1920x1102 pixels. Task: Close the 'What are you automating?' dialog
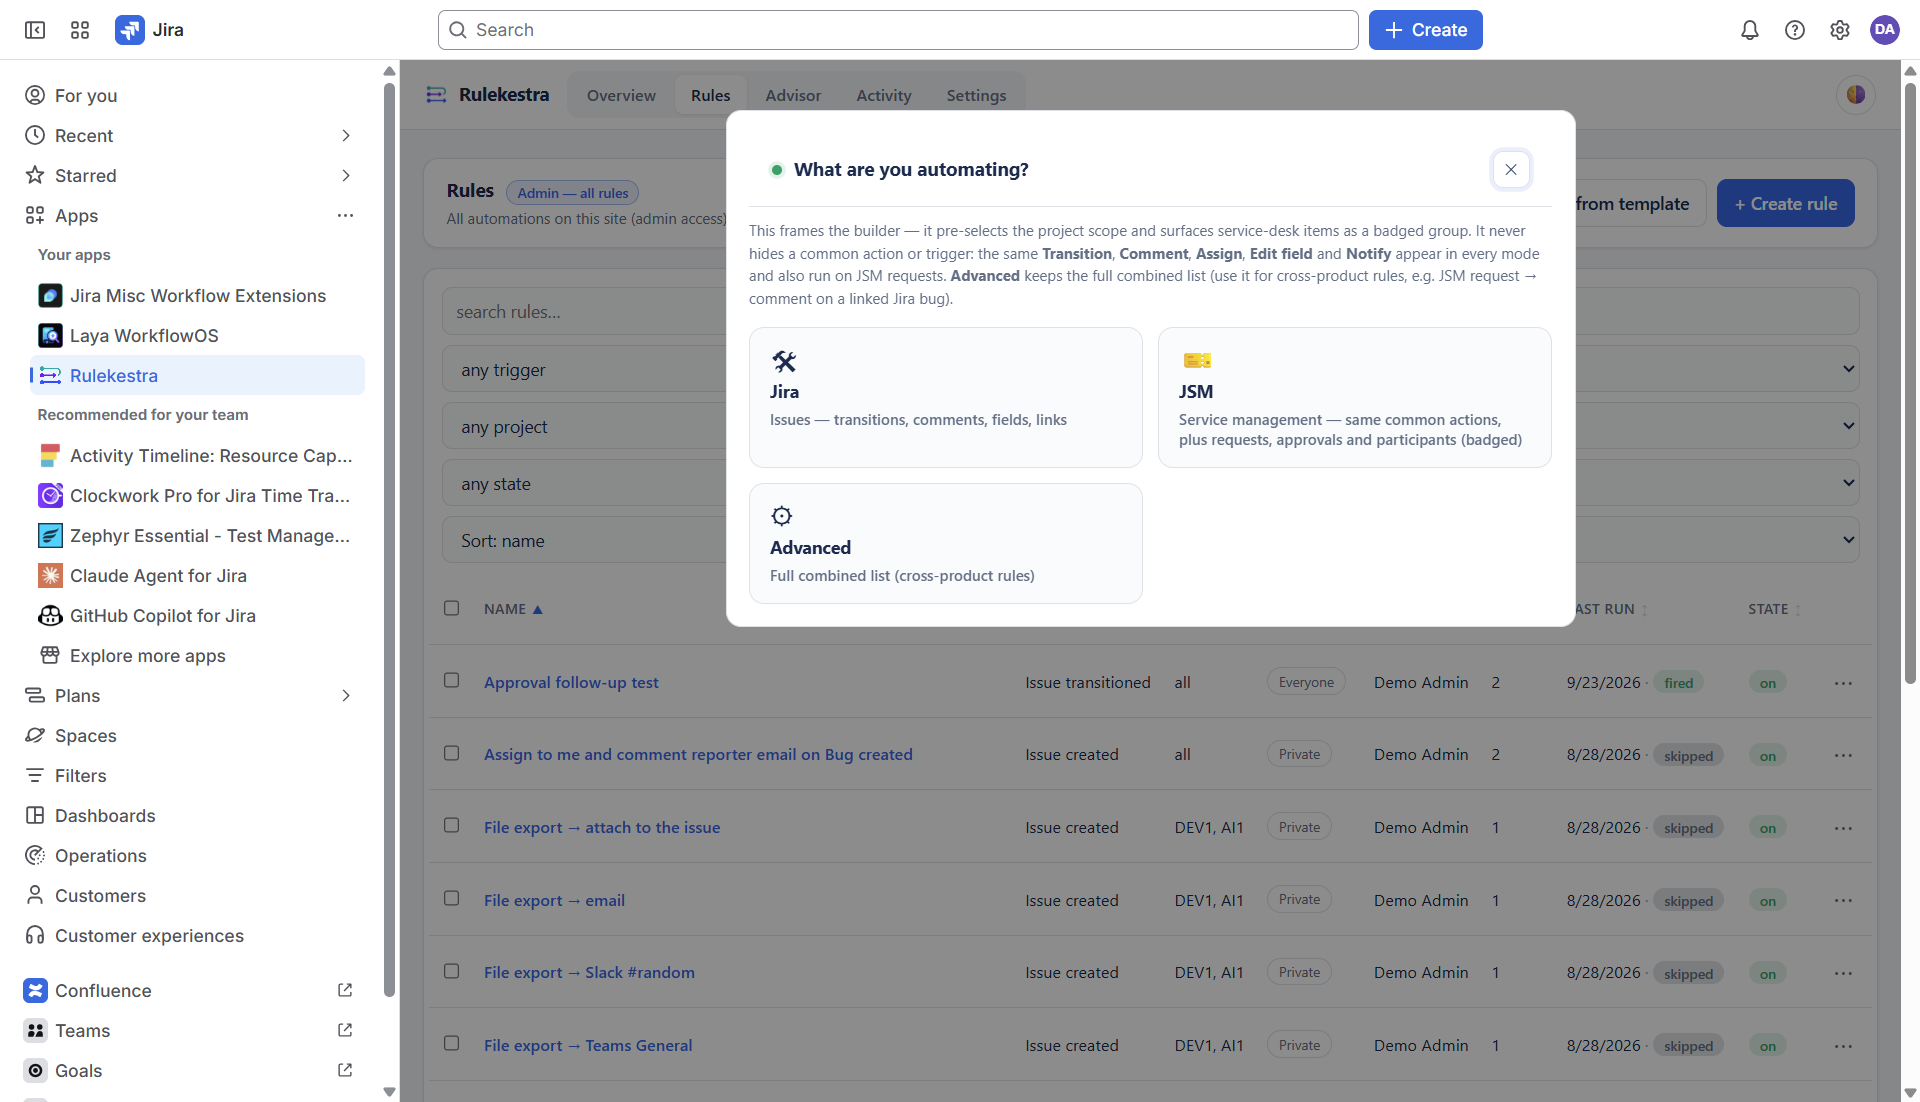pyautogui.click(x=1511, y=169)
